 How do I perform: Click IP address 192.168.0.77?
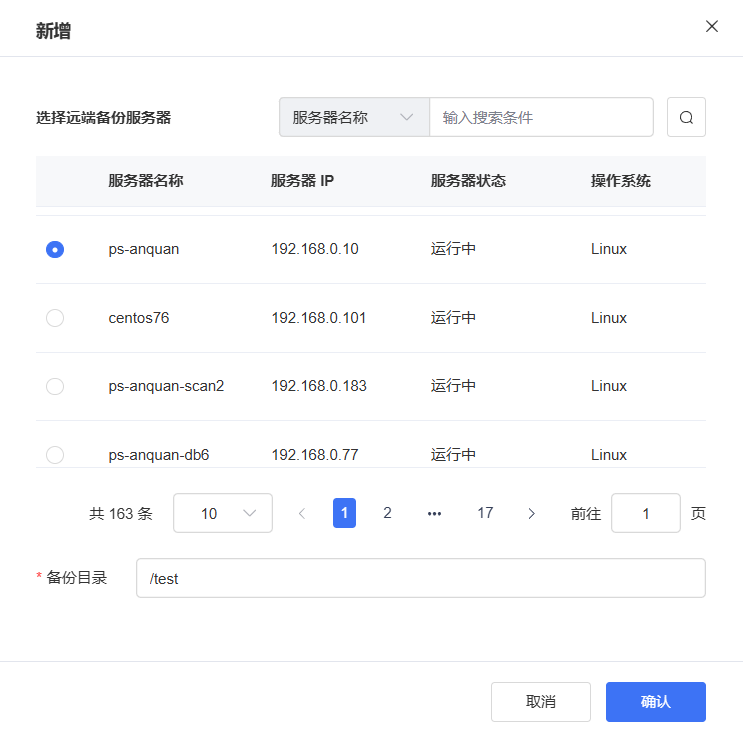pyautogui.click(x=315, y=455)
